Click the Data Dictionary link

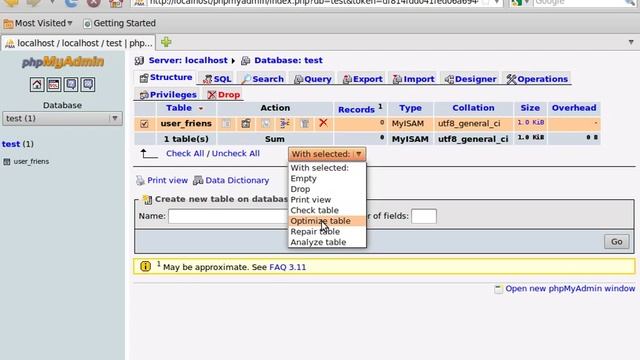(237, 180)
